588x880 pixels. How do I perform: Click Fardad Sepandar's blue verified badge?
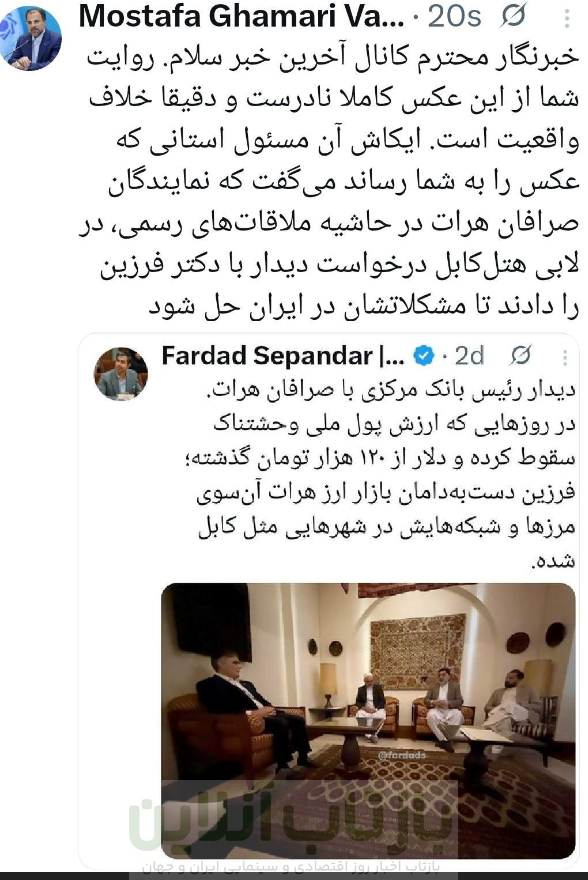[424, 356]
